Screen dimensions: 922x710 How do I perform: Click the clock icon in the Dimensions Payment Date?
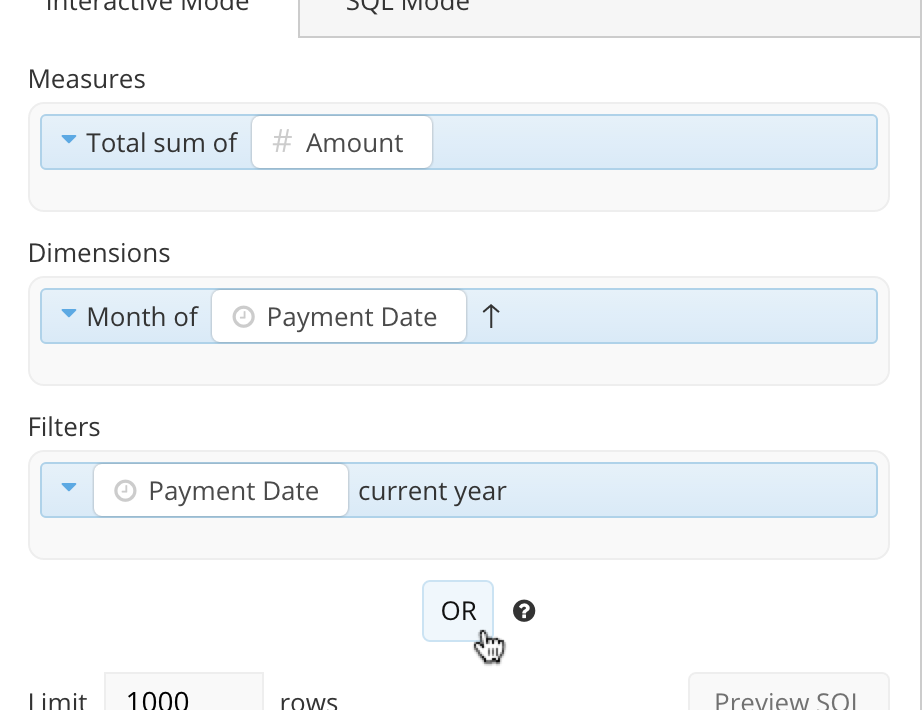(243, 317)
